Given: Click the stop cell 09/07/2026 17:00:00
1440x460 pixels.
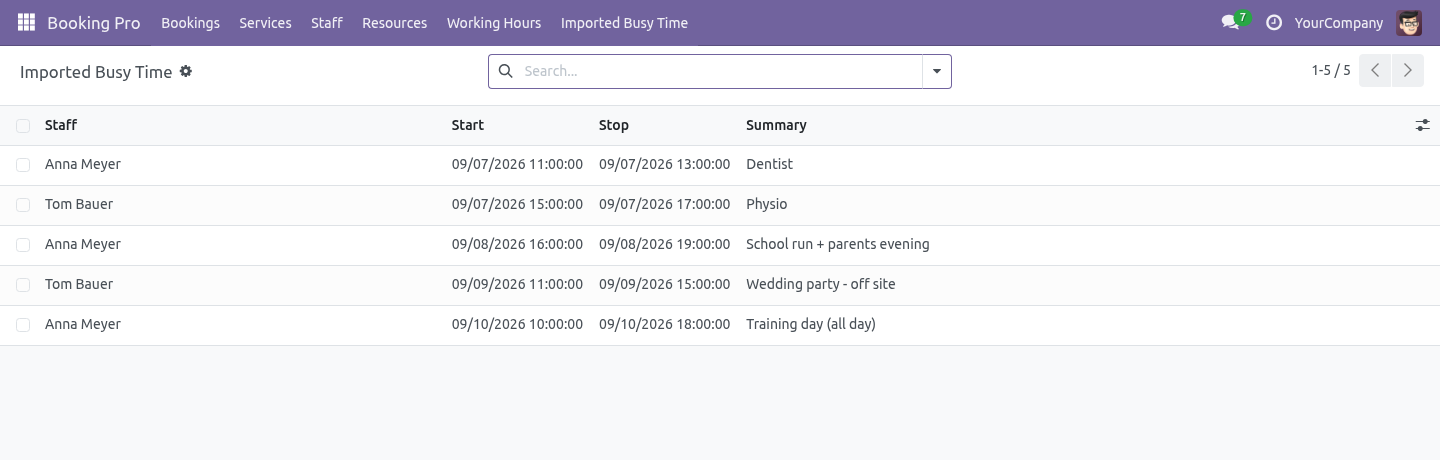Looking at the screenshot, I should pos(664,204).
